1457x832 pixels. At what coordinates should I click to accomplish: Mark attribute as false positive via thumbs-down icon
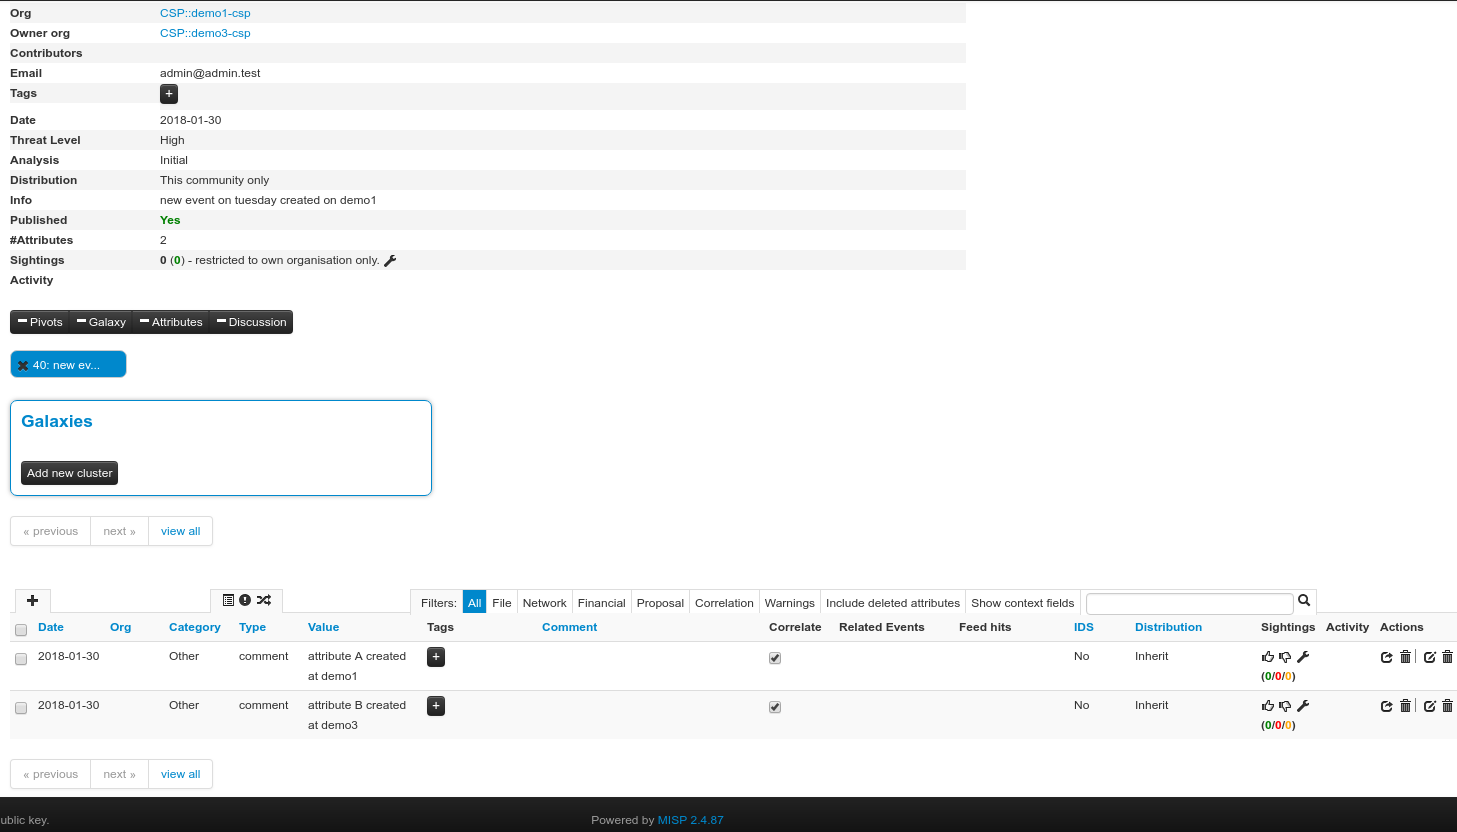(x=1285, y=657)
